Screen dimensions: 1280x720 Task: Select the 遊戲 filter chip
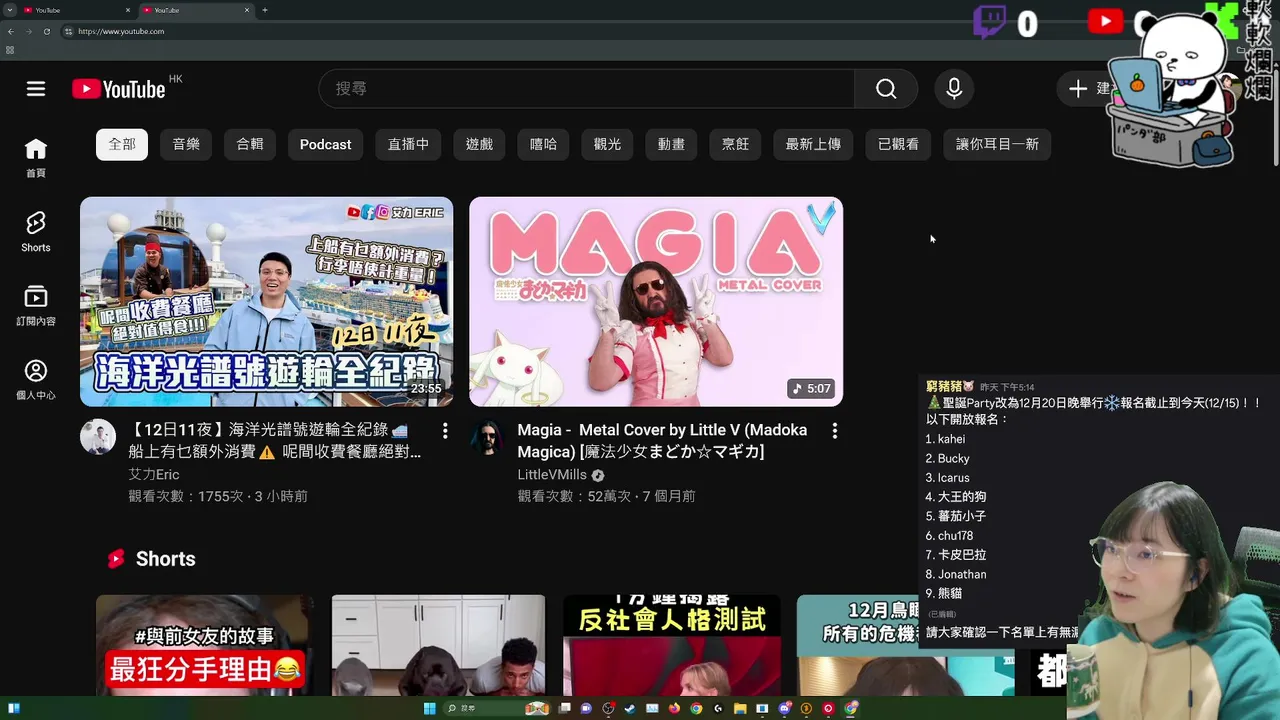479,144
